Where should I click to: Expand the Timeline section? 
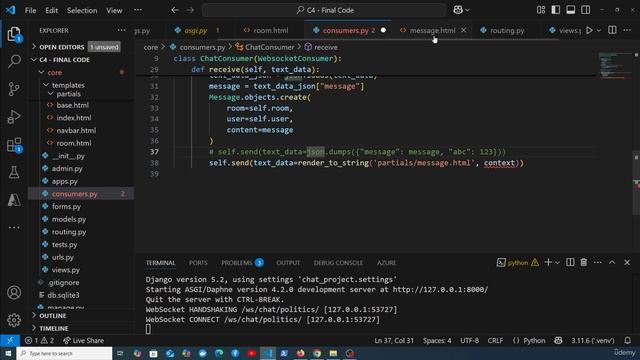pos(81,328)
